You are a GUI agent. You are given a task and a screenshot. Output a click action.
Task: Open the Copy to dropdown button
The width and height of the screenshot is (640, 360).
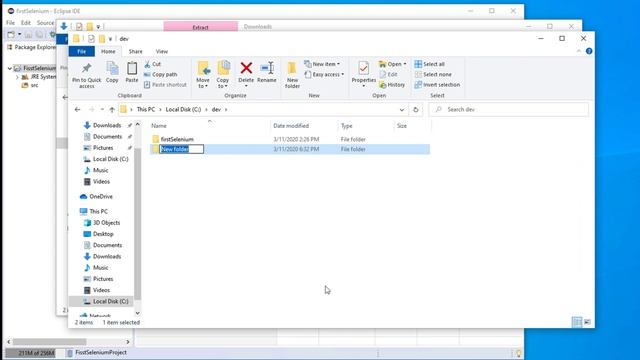(x=223, y=75)
